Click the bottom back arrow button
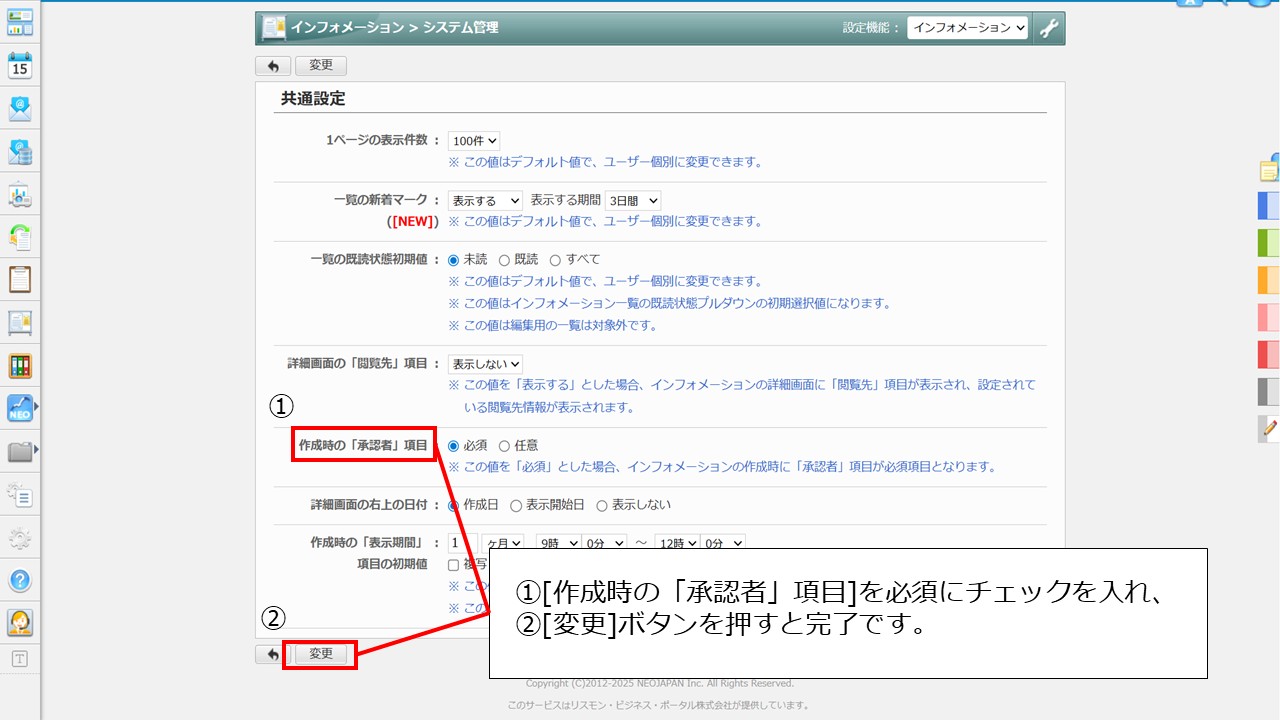Image resolution: width=1280 pixels, height=720 pixels. click(x=272, y=654)
